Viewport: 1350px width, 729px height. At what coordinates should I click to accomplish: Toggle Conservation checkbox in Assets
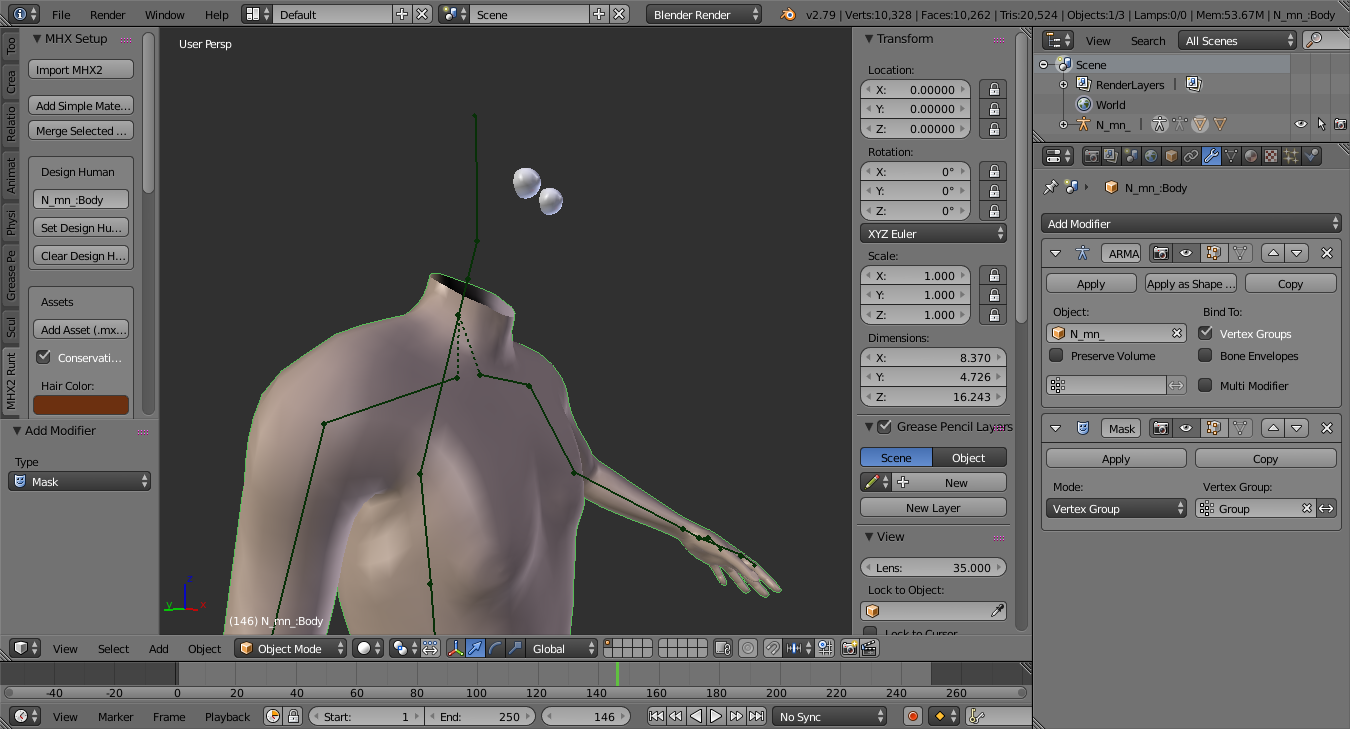click(x=43, y=357)
